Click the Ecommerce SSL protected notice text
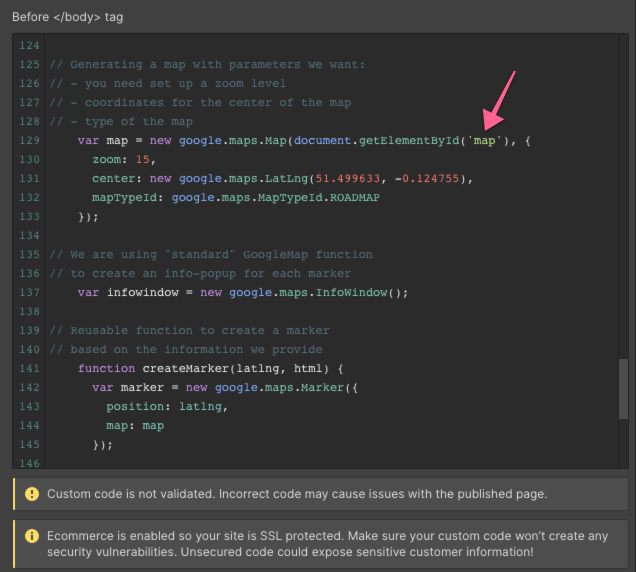The image size is (636, 572). (x=327, y=544)
